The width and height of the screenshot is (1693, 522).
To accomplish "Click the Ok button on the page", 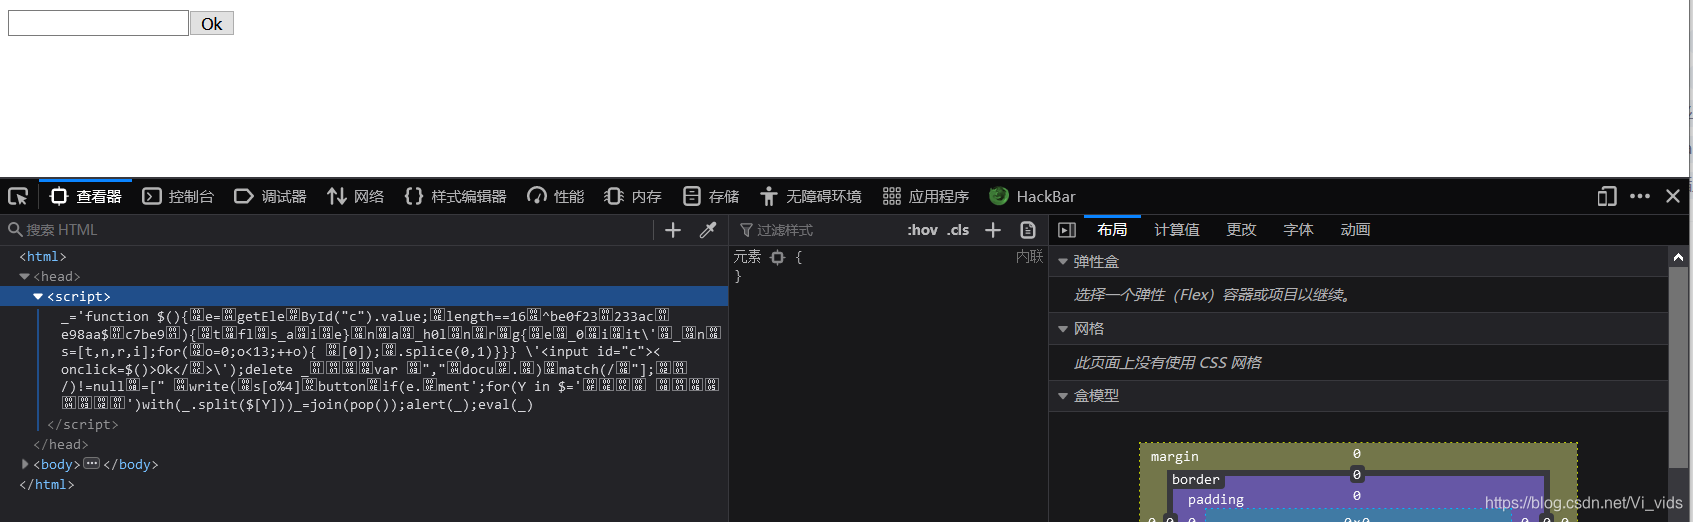I will point(212,23).
